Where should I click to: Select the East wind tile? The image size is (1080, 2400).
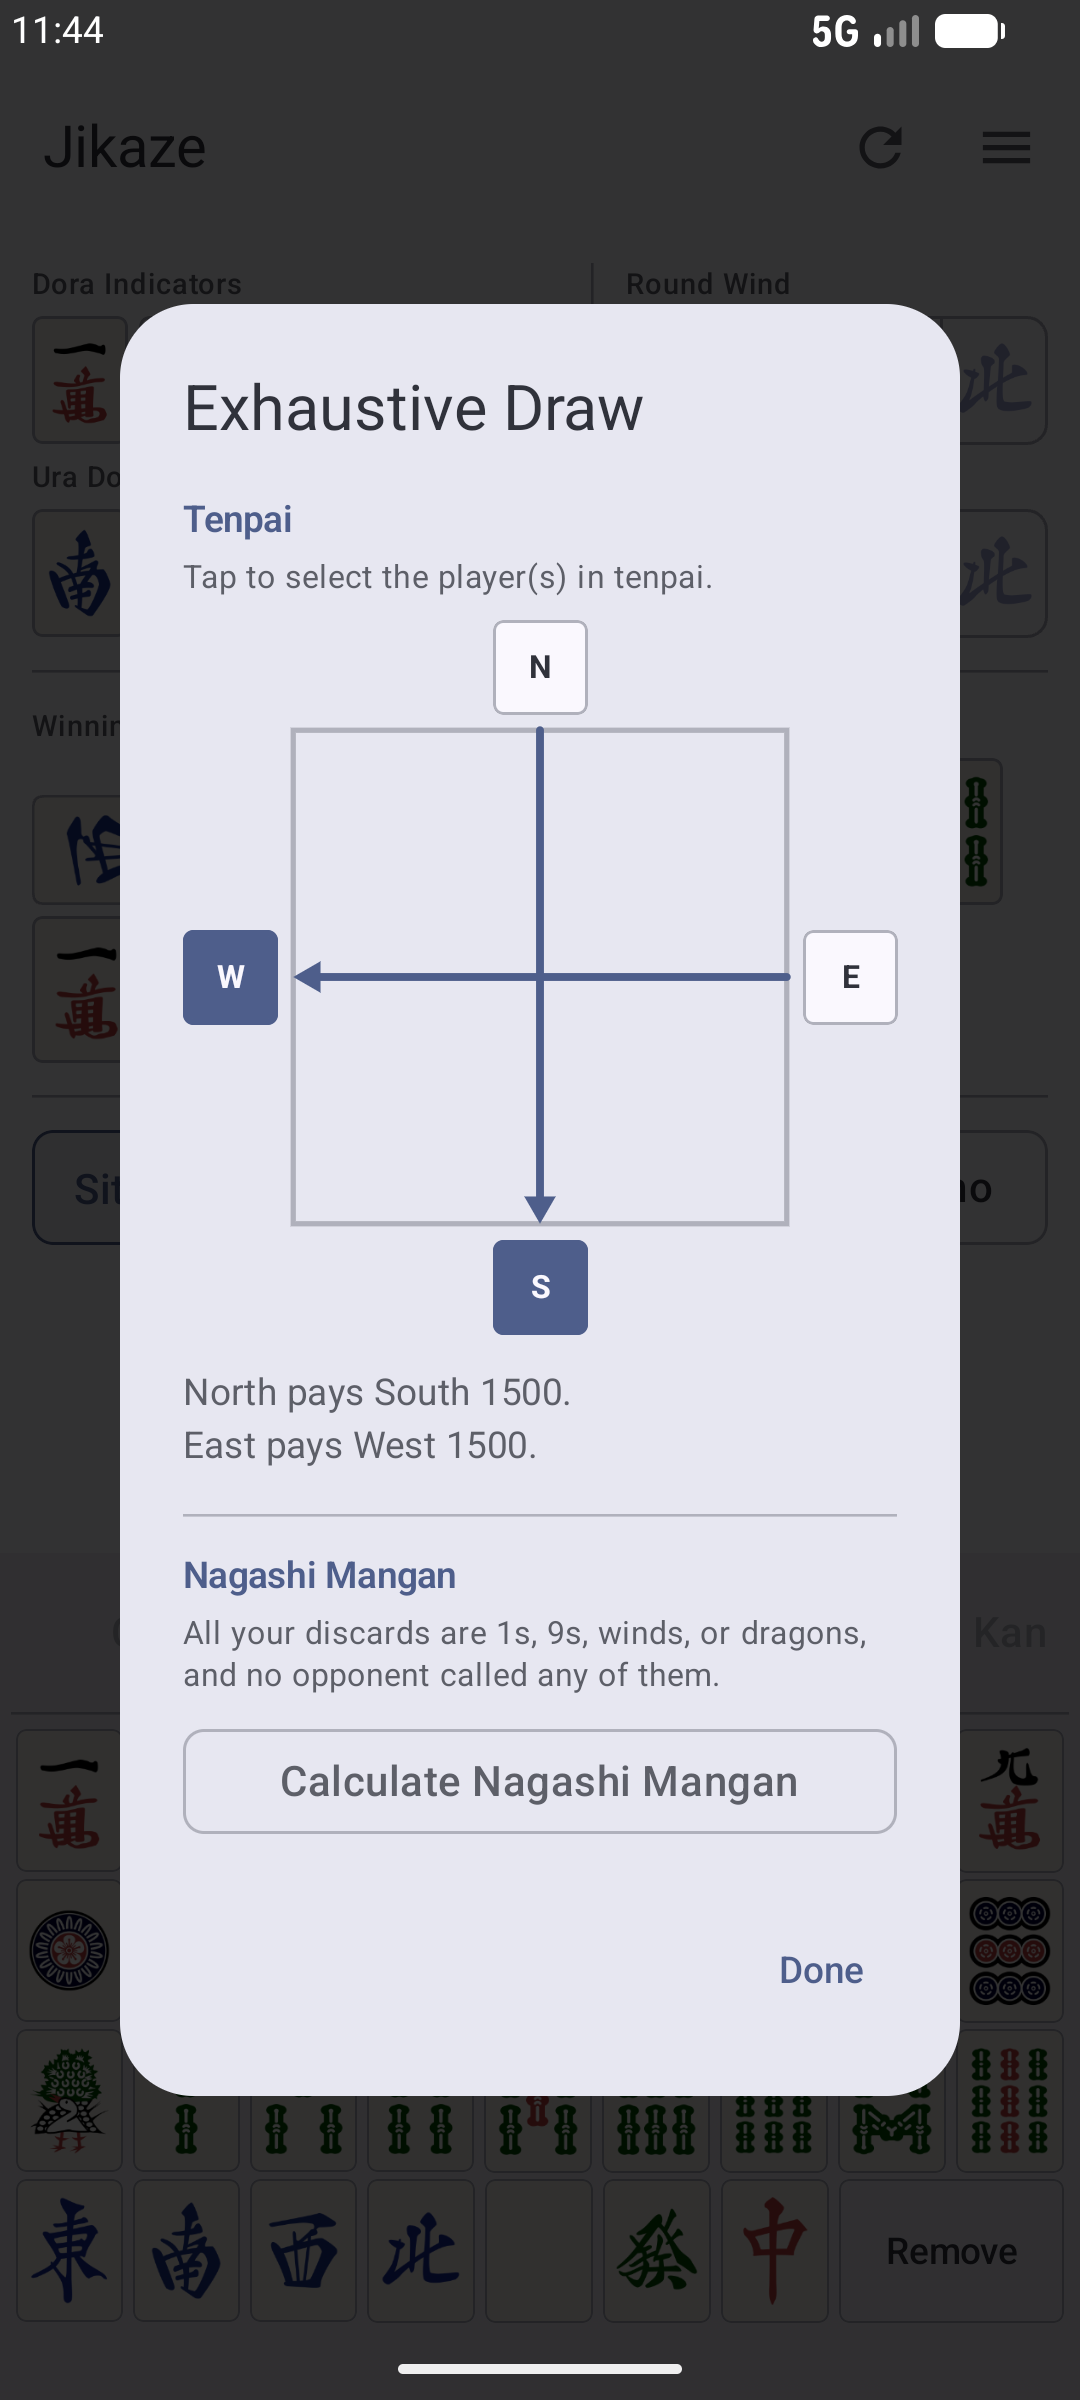click(x=69, y=2250)
